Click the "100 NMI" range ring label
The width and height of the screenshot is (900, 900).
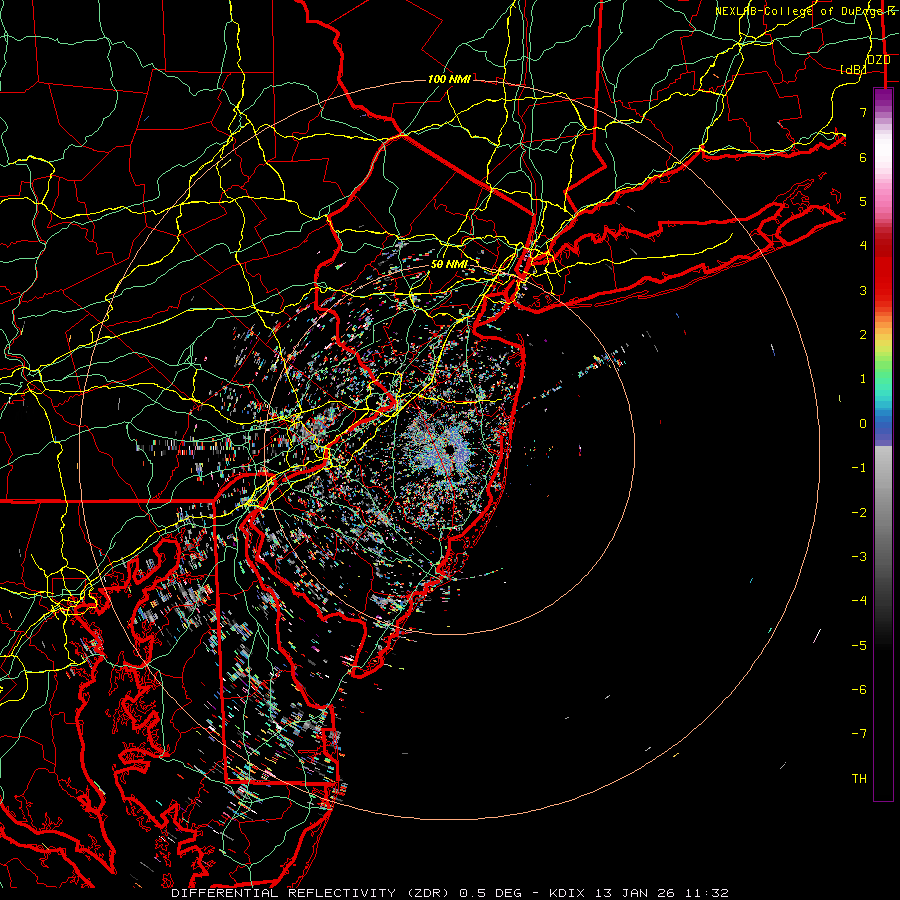449,79
